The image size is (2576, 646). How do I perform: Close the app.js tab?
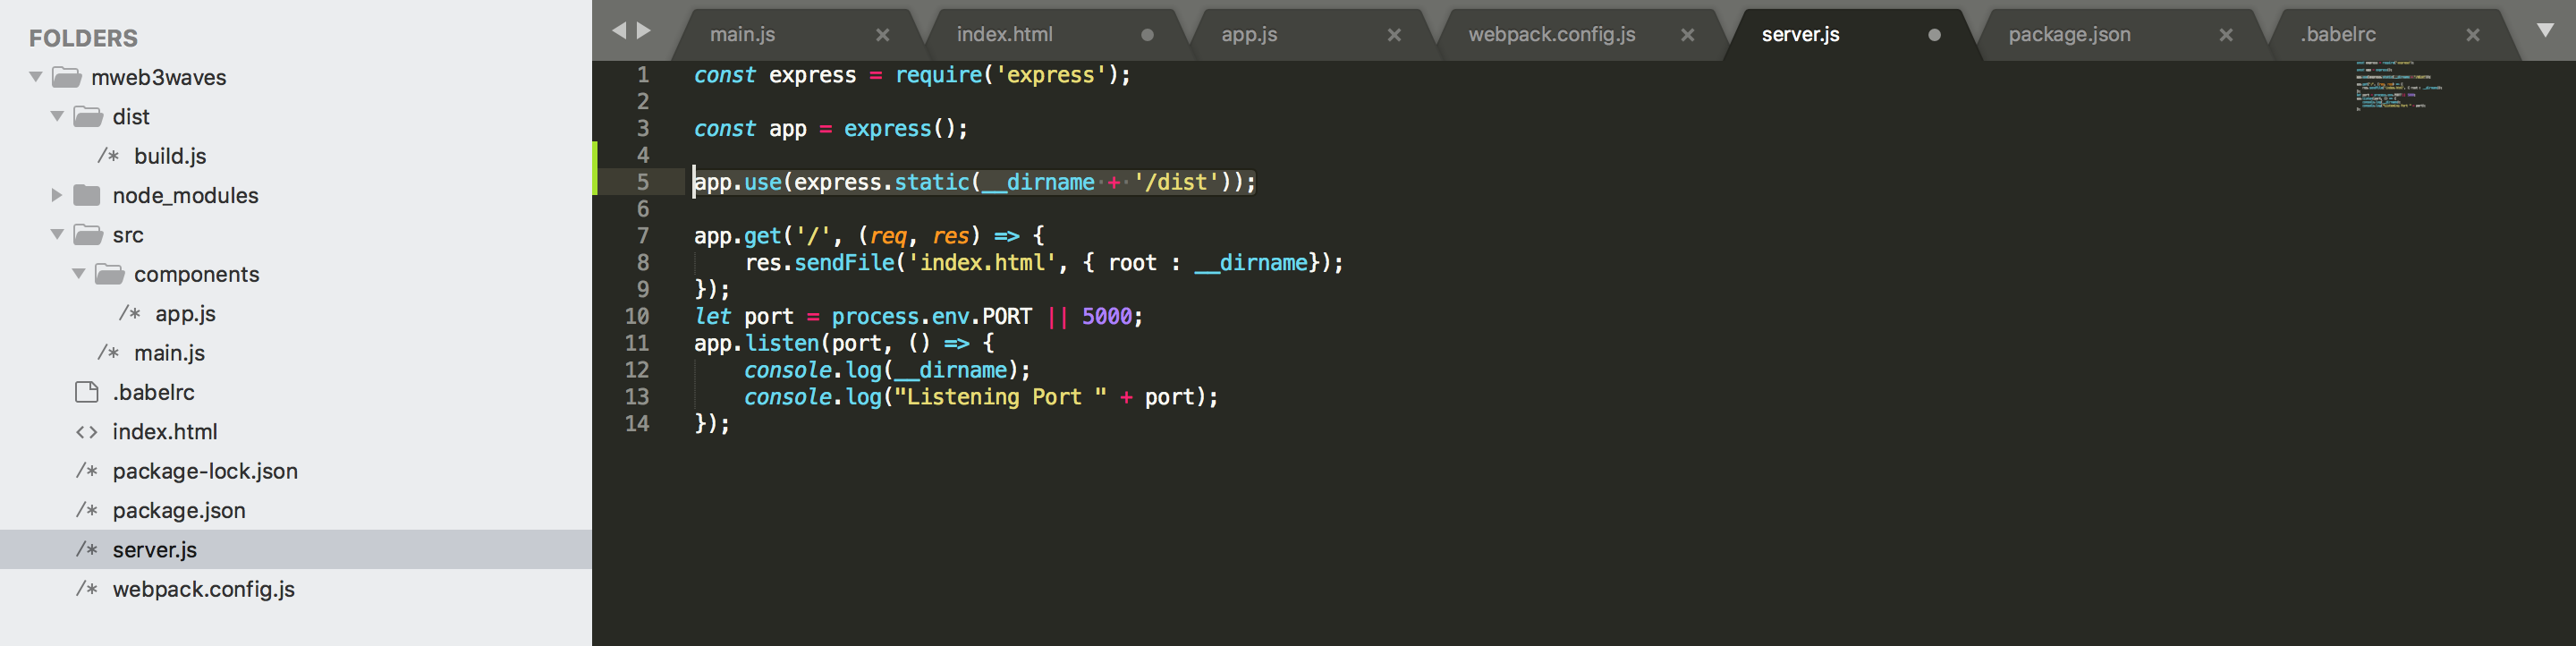pyautogui.click(x=1394, y=35)
